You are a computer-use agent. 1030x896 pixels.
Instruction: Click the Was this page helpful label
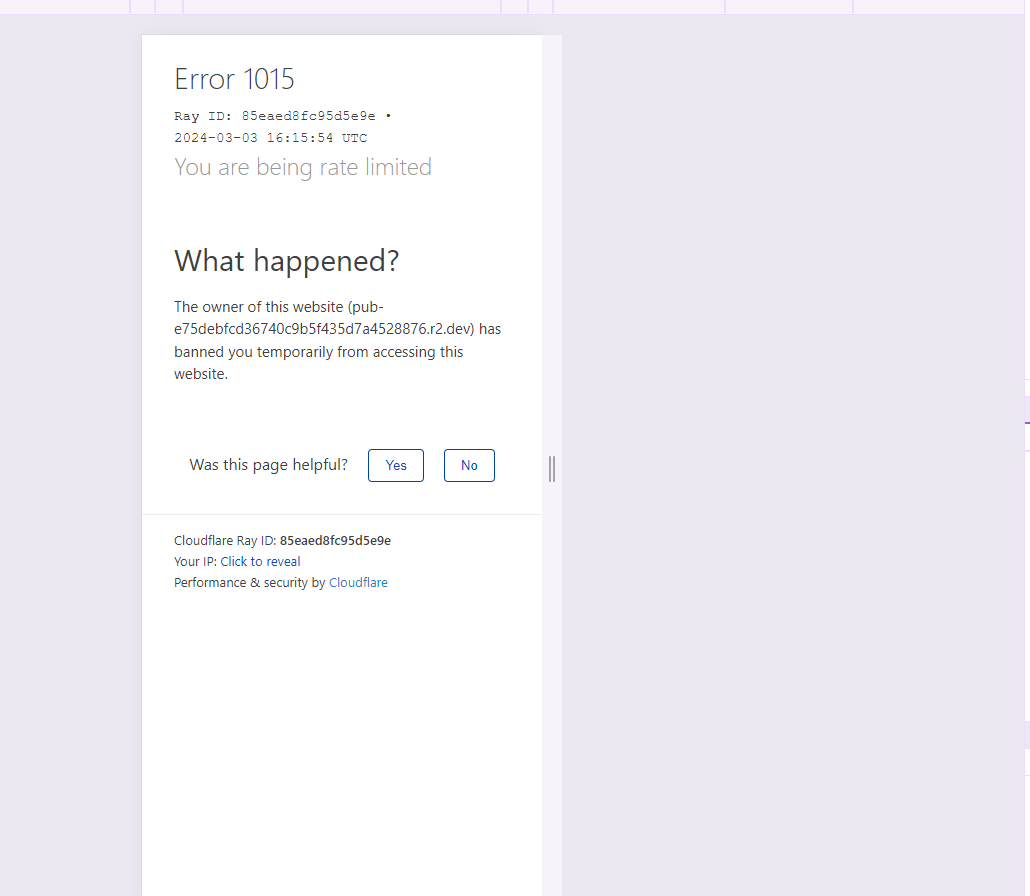(268, 465)
